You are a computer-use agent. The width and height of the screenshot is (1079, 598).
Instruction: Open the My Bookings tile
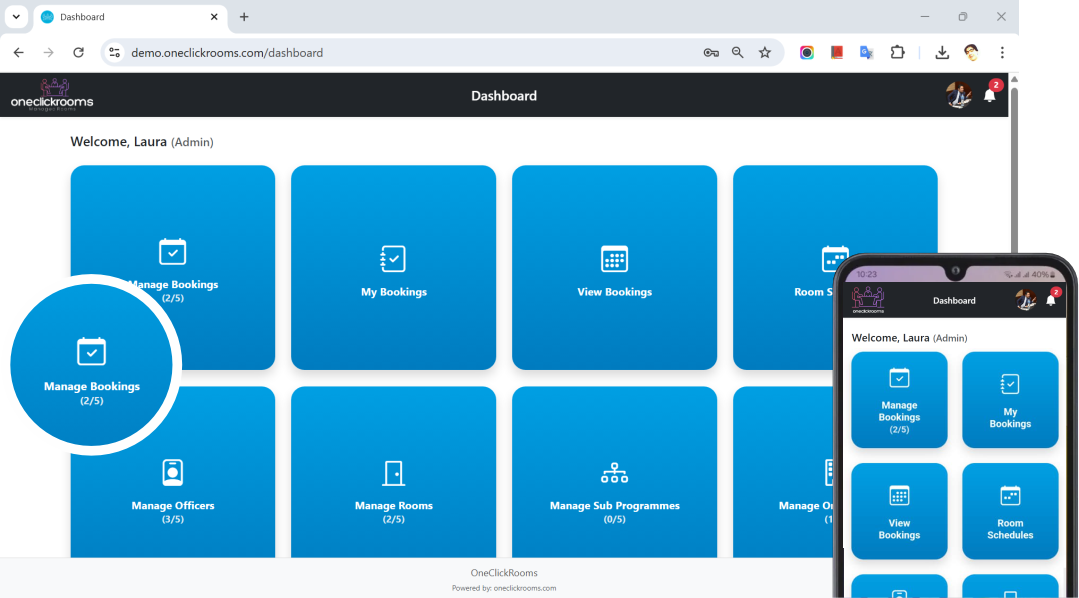click(393, 268)
